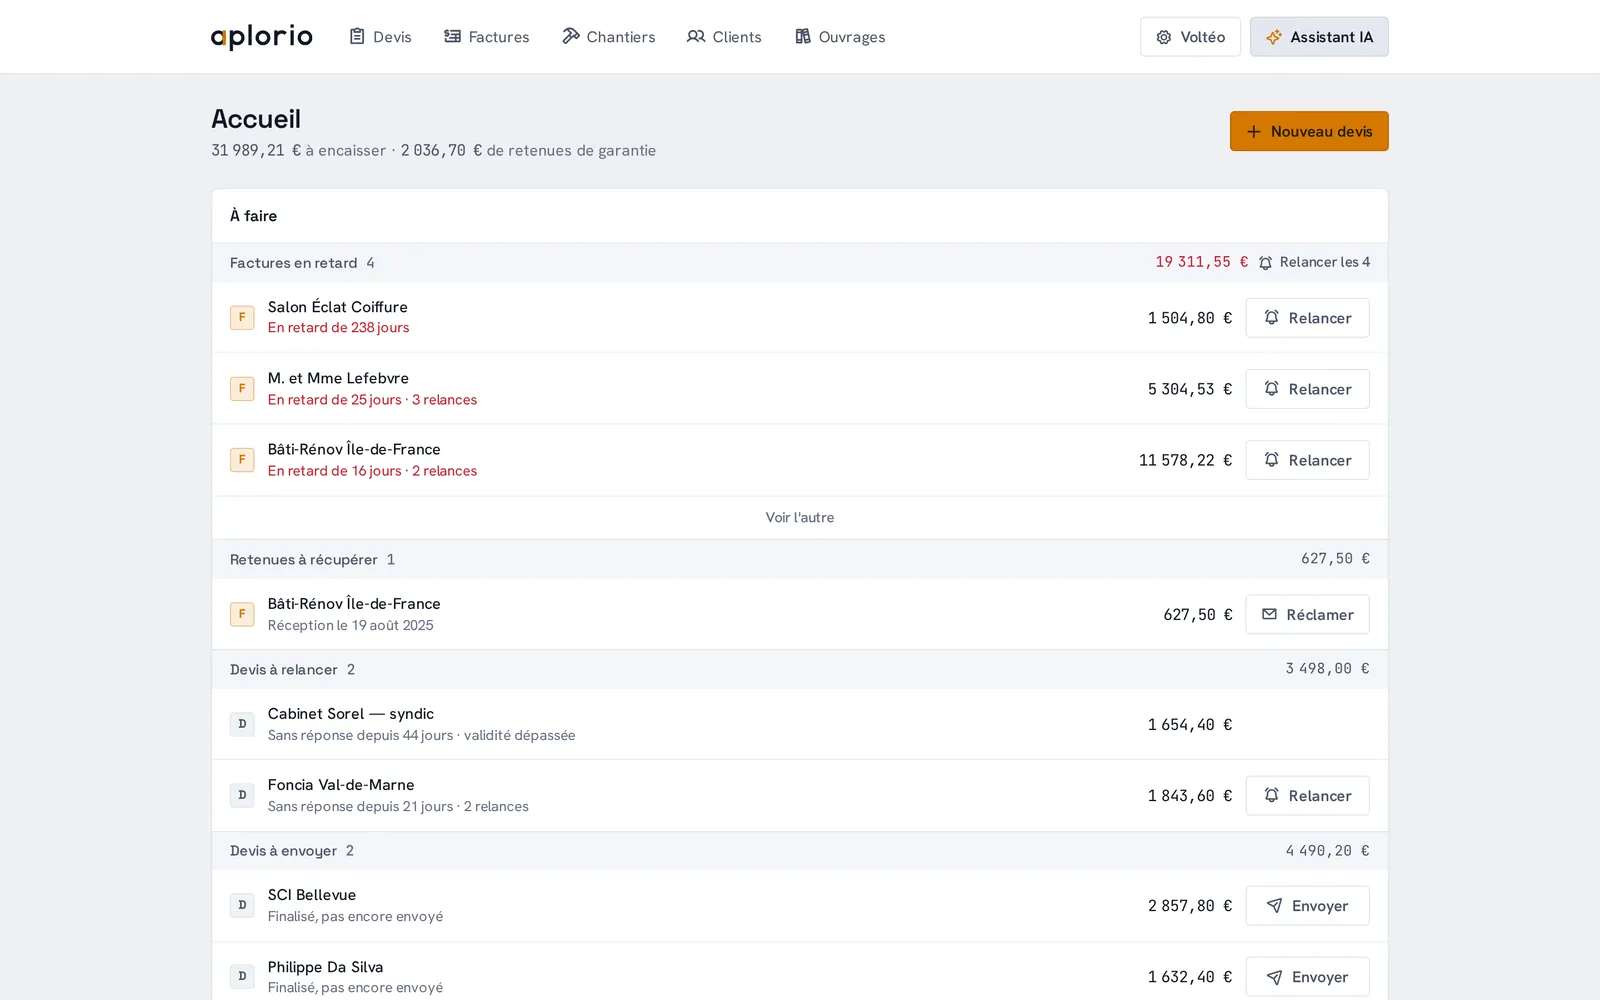Expand the list with Voir l'autre
The height and width of the screenshot is (1000, 1600).
[x=800, y=517]
